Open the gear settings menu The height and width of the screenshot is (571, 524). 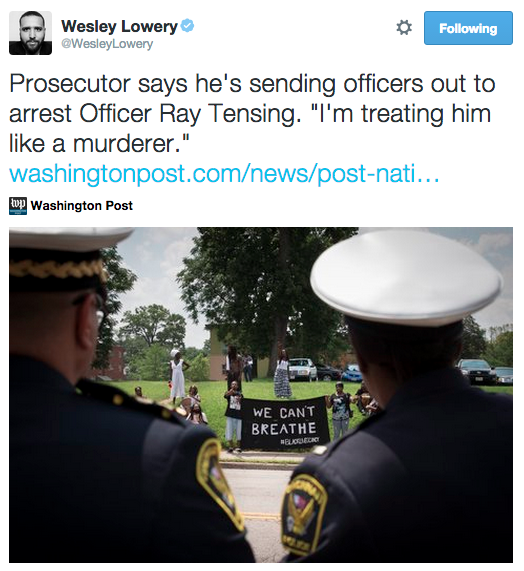(x=404, y=28)
